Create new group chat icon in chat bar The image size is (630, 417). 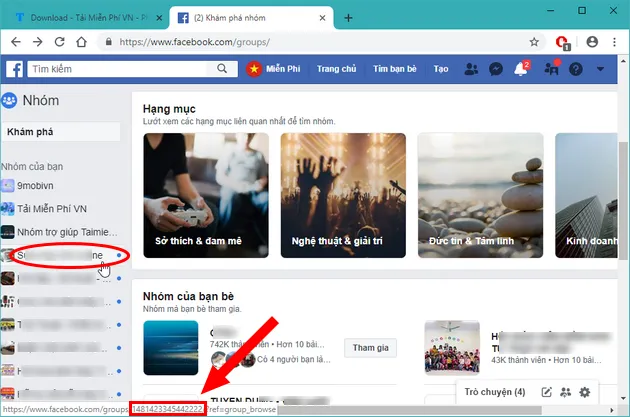click(x=566, y=392)
